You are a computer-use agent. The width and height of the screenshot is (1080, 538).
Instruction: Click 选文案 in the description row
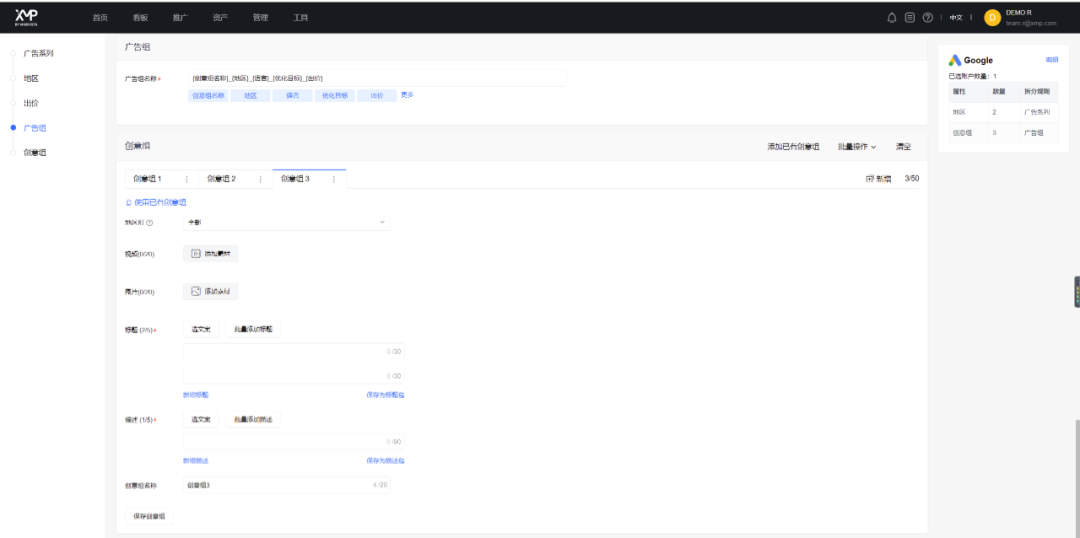click(200, 419)
